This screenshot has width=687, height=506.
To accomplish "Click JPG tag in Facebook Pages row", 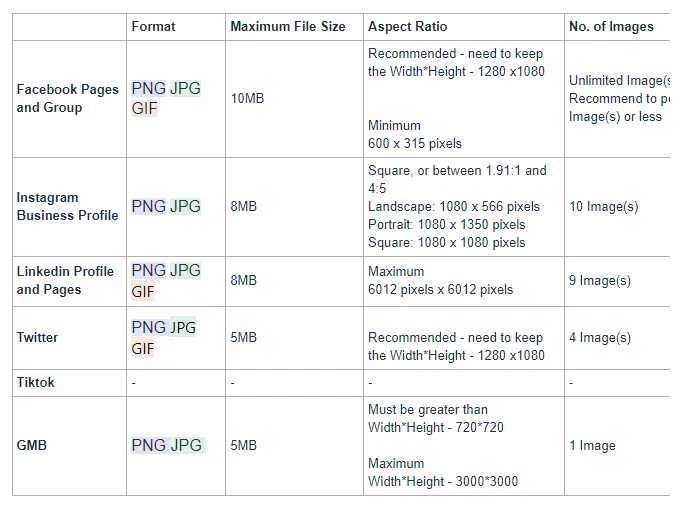I will pos(185,88).
